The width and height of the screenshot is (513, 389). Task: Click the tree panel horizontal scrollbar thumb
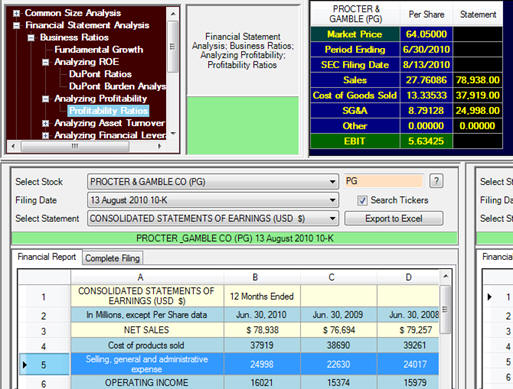pyautogui.click(x=75, y=146)
